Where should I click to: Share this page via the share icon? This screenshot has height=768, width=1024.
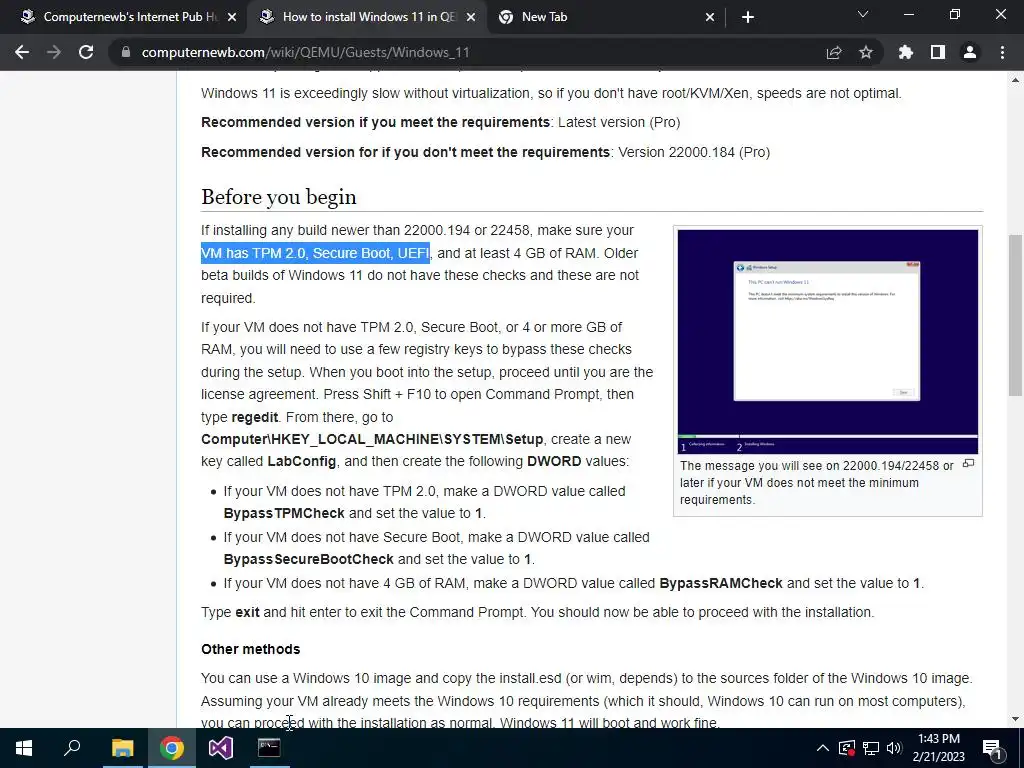pos(834,52)
